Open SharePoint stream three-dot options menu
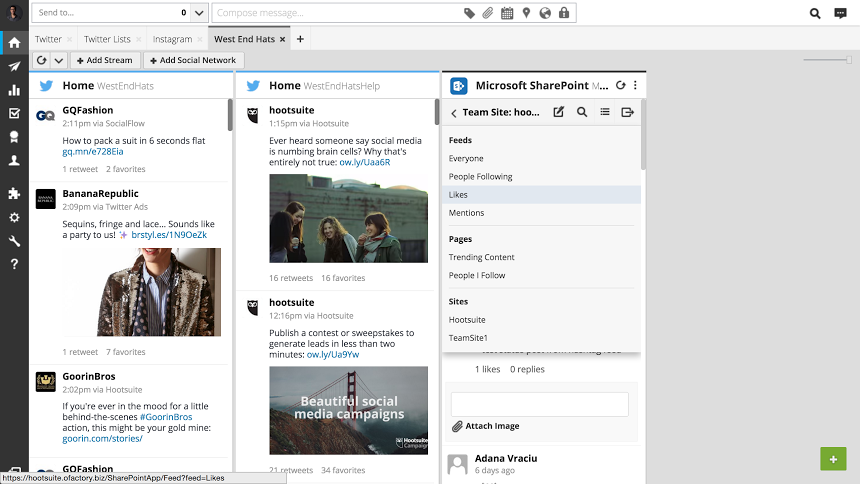This screenshot has height=484, width=860. [635, 85]
